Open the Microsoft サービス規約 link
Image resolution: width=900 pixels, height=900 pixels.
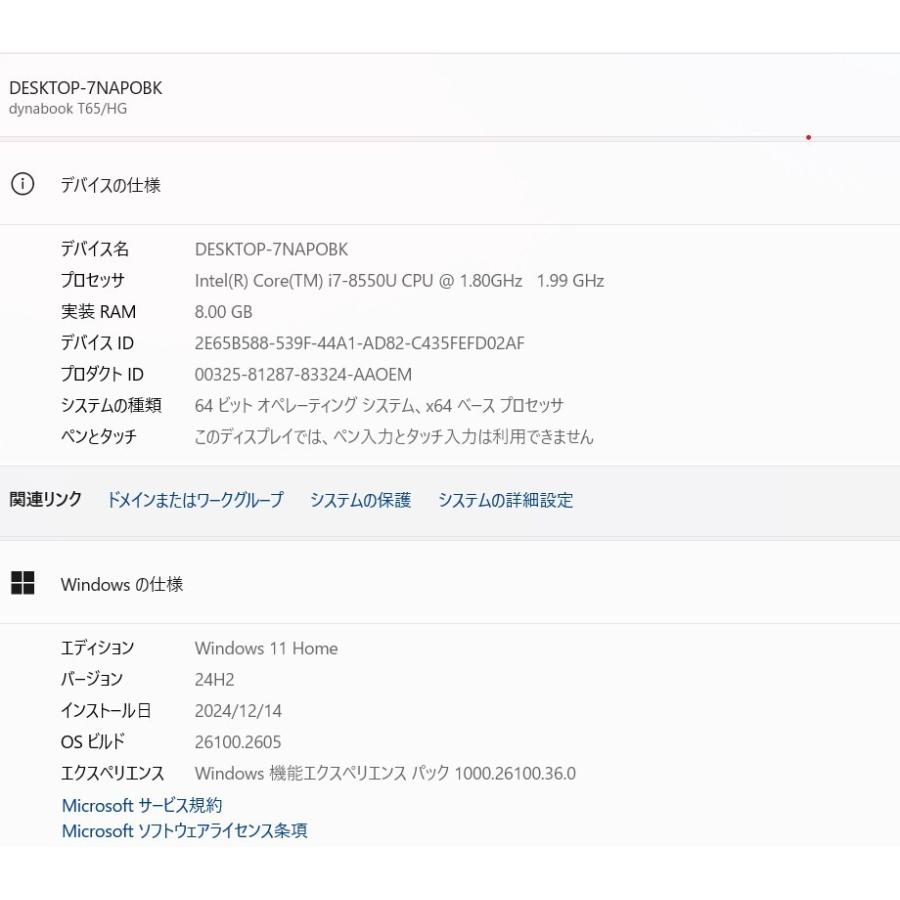[142, 805]
